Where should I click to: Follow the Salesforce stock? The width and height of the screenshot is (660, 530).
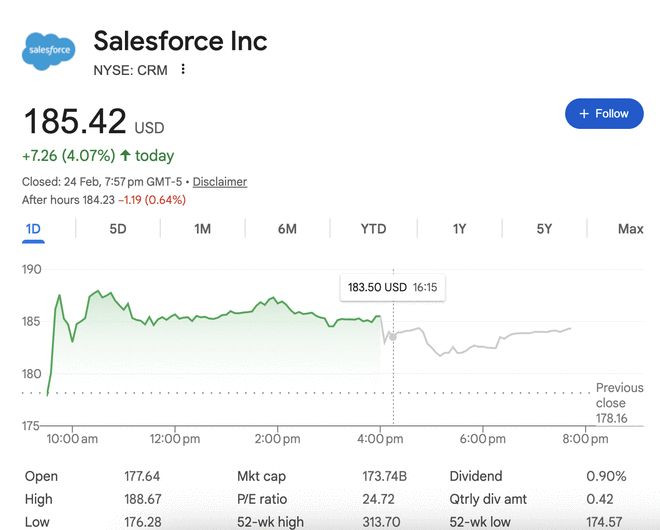603,113
